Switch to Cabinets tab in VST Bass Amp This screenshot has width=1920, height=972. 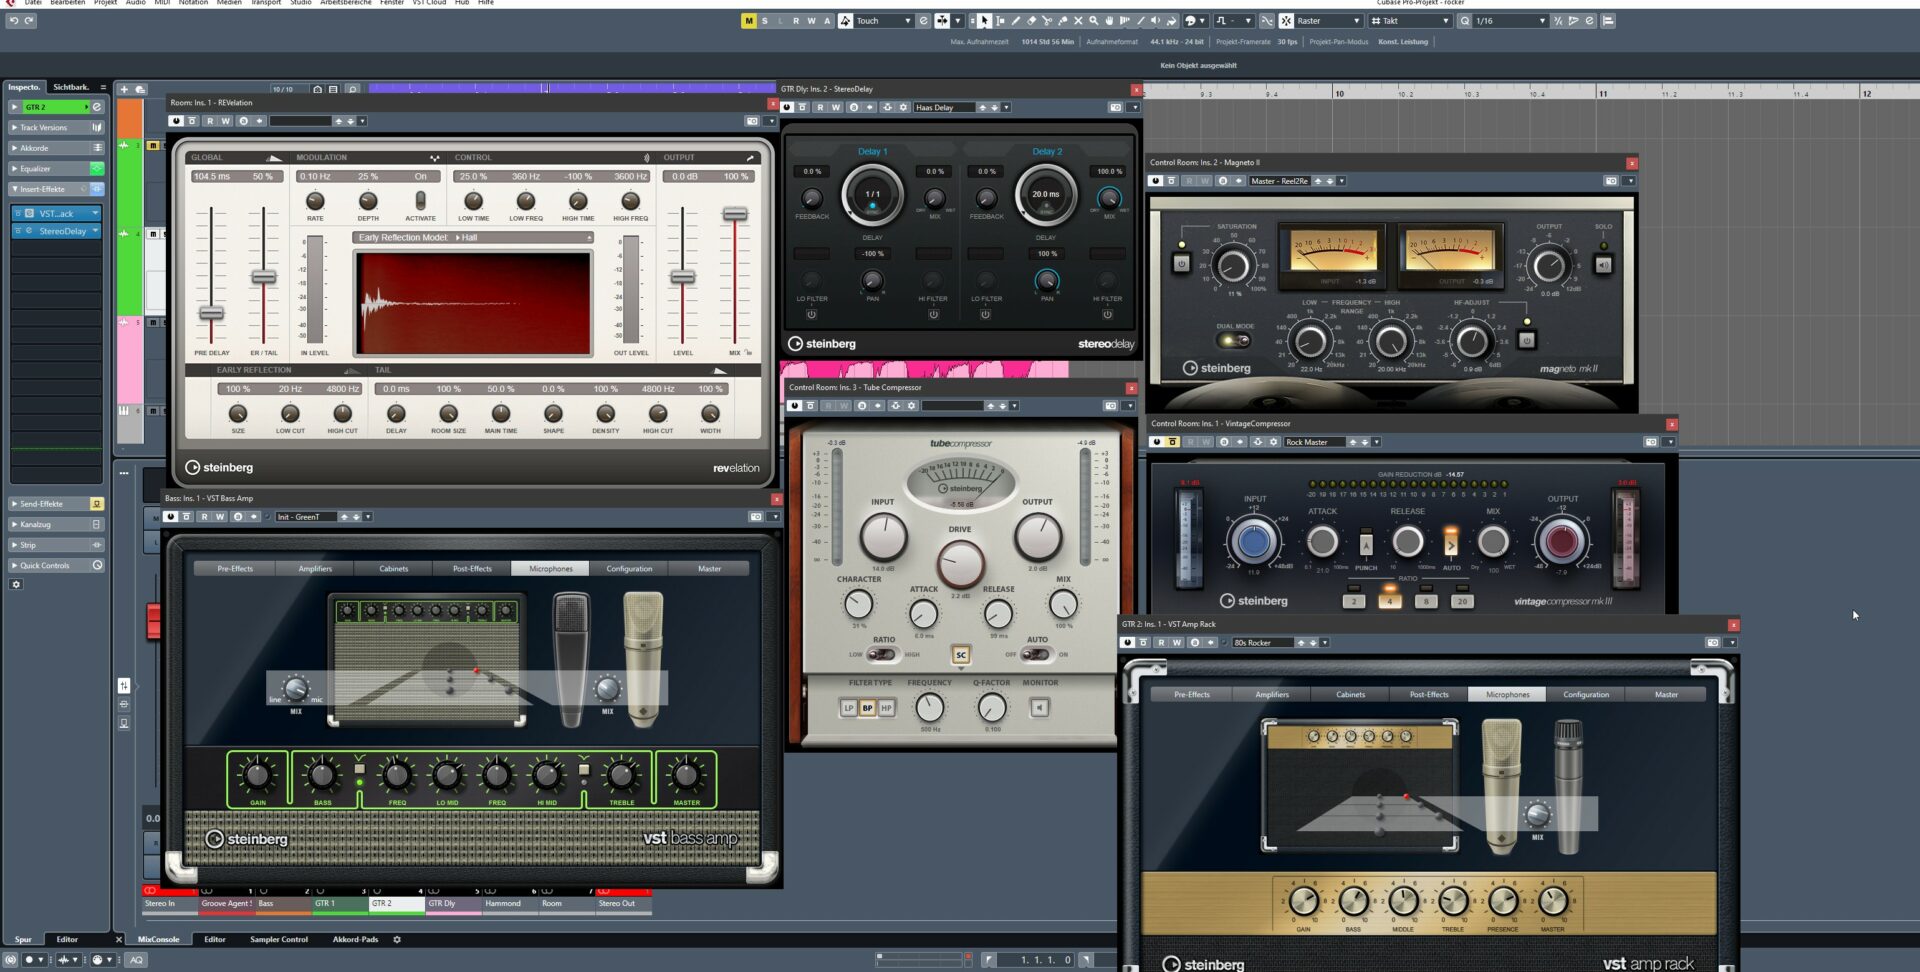point(393,569)
